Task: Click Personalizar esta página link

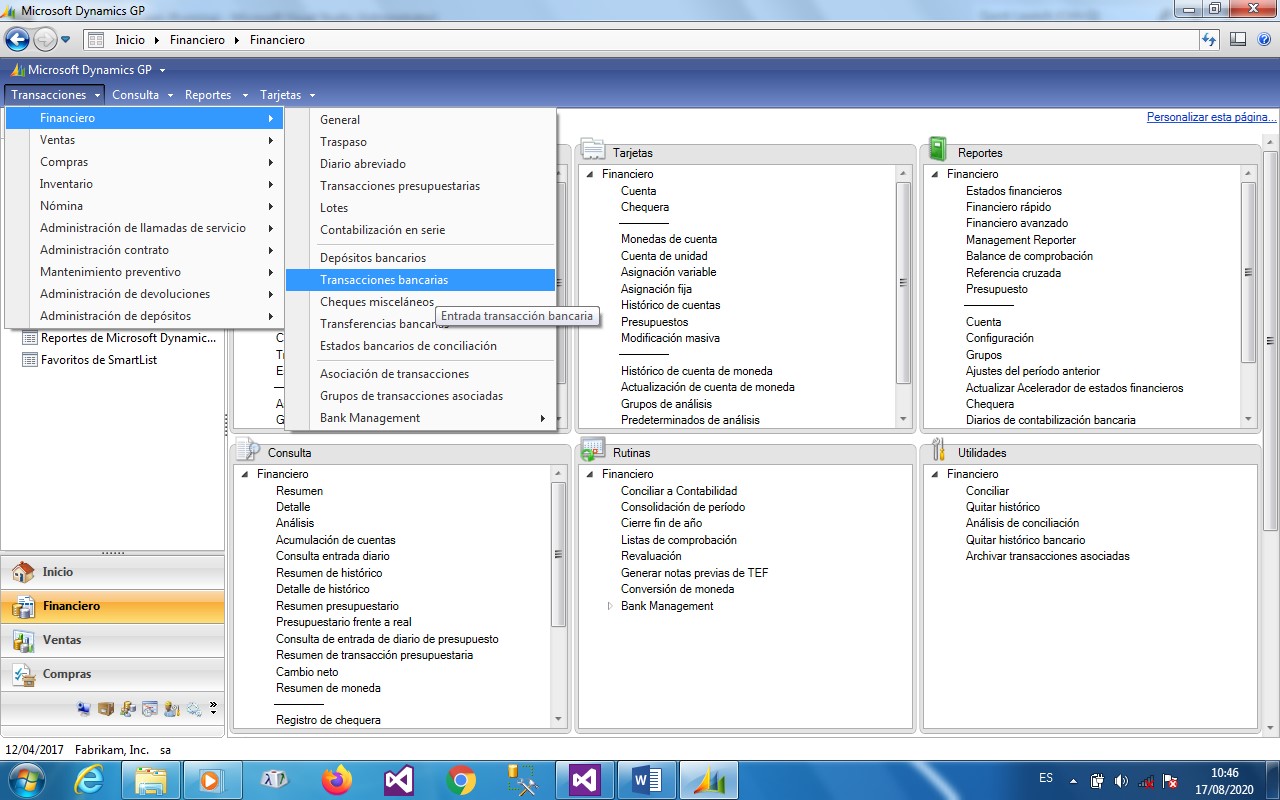Action: point(1211,117)
